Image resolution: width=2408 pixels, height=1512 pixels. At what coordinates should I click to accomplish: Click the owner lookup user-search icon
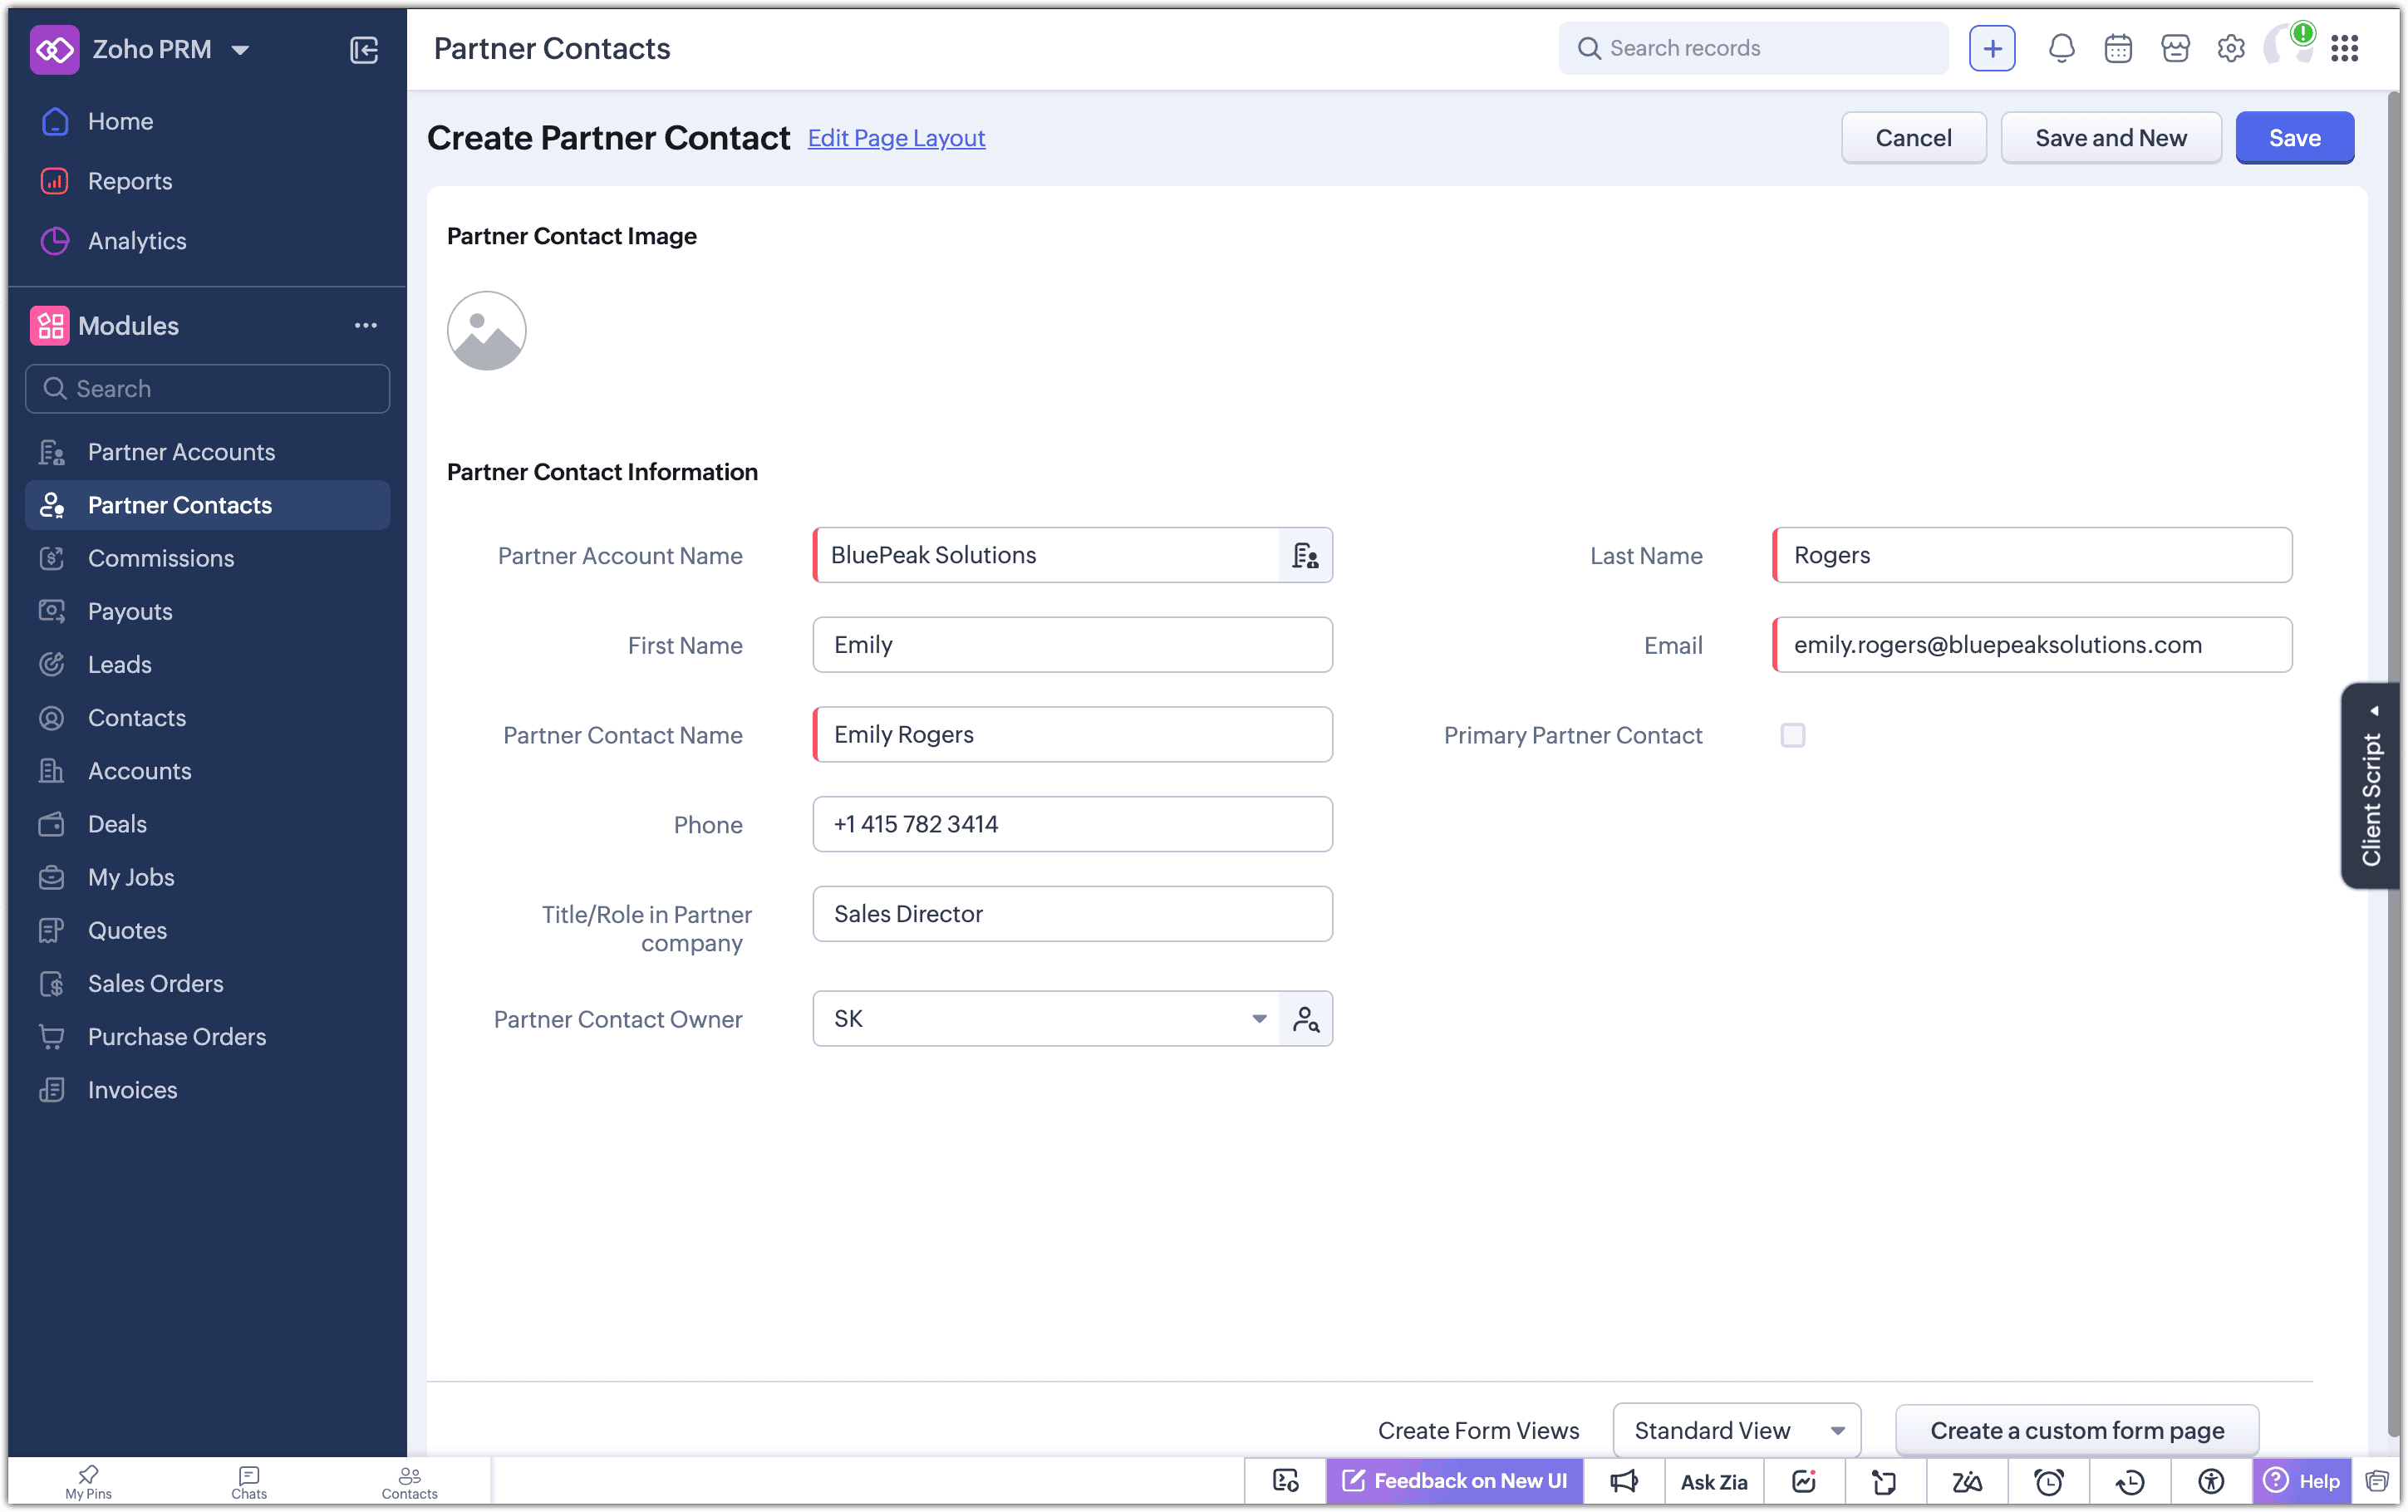pyautogui.click(x=1305, y=1019)
